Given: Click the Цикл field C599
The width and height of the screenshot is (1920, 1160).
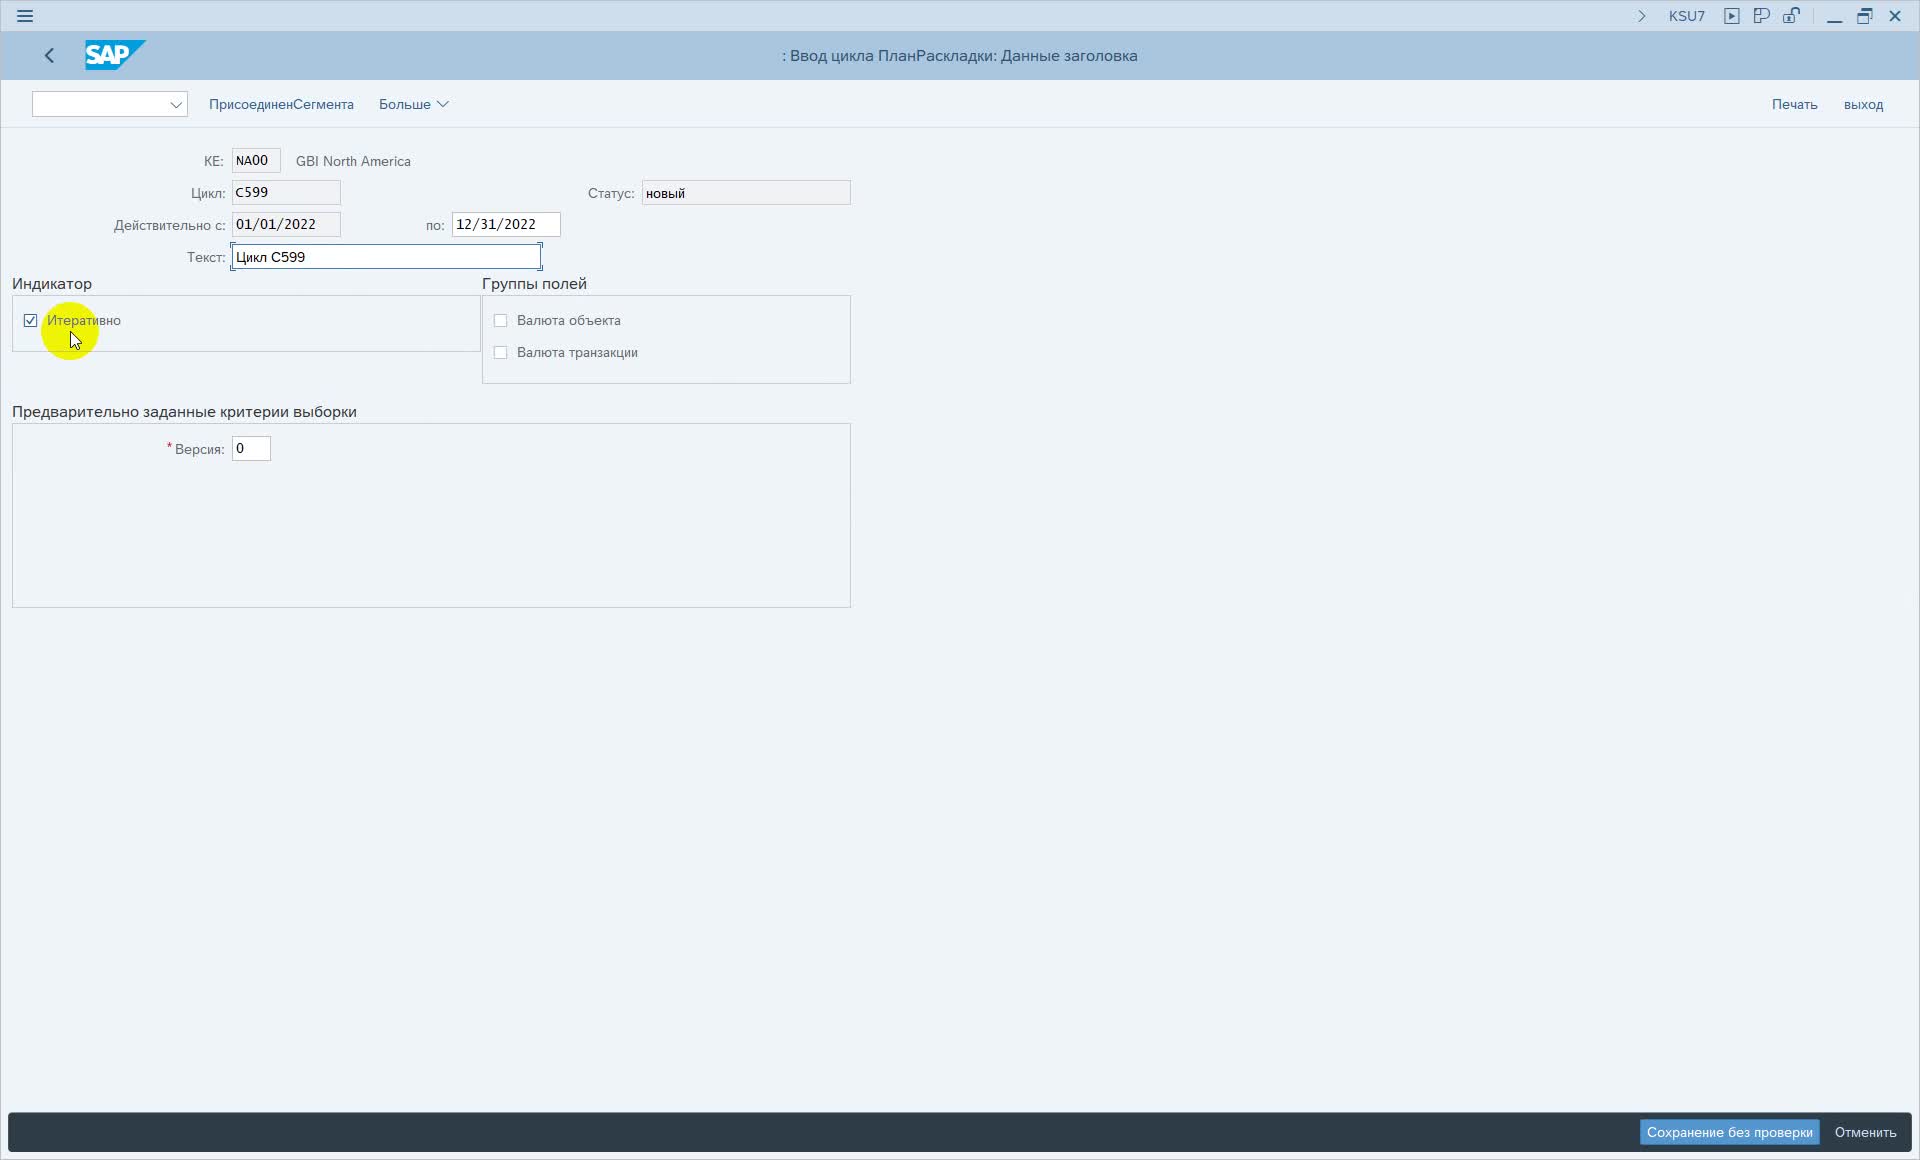Looking at the screenshot, I should click(x=286, y=193).
